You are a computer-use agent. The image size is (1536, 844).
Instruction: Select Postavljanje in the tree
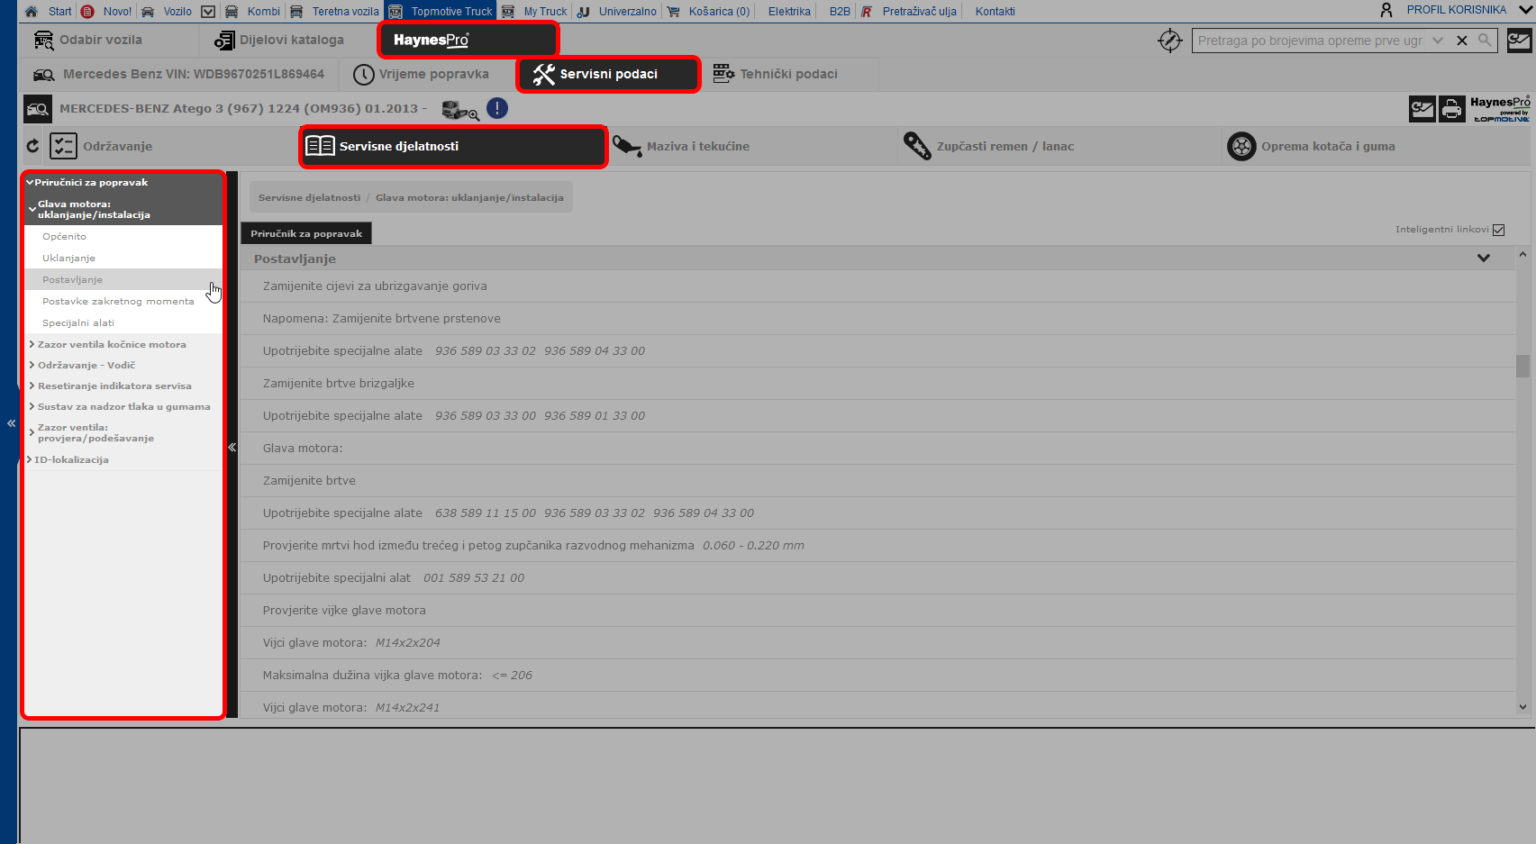coord(123,280)
